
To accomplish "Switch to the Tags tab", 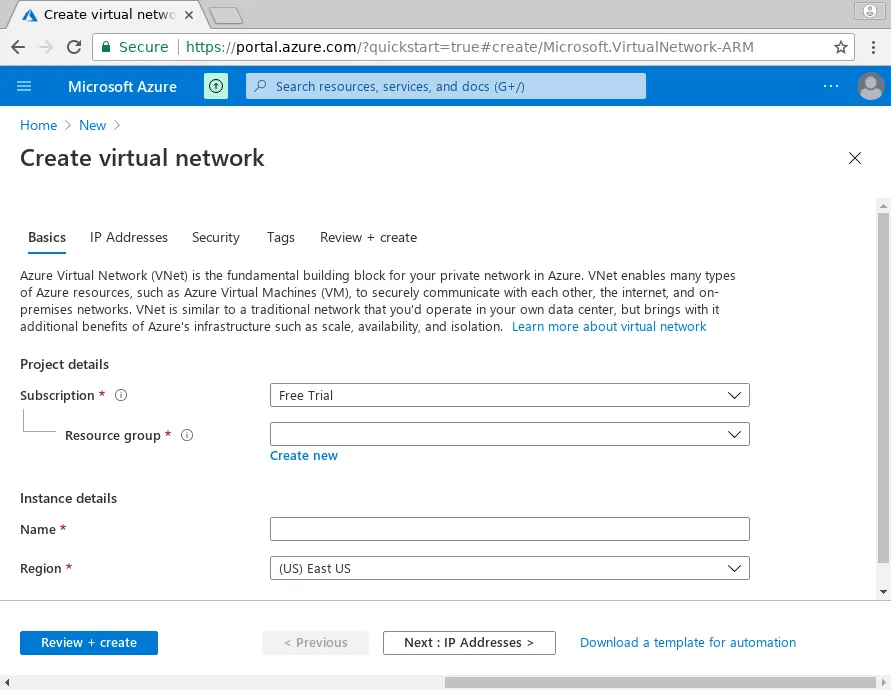I will [x=281, y=238].
